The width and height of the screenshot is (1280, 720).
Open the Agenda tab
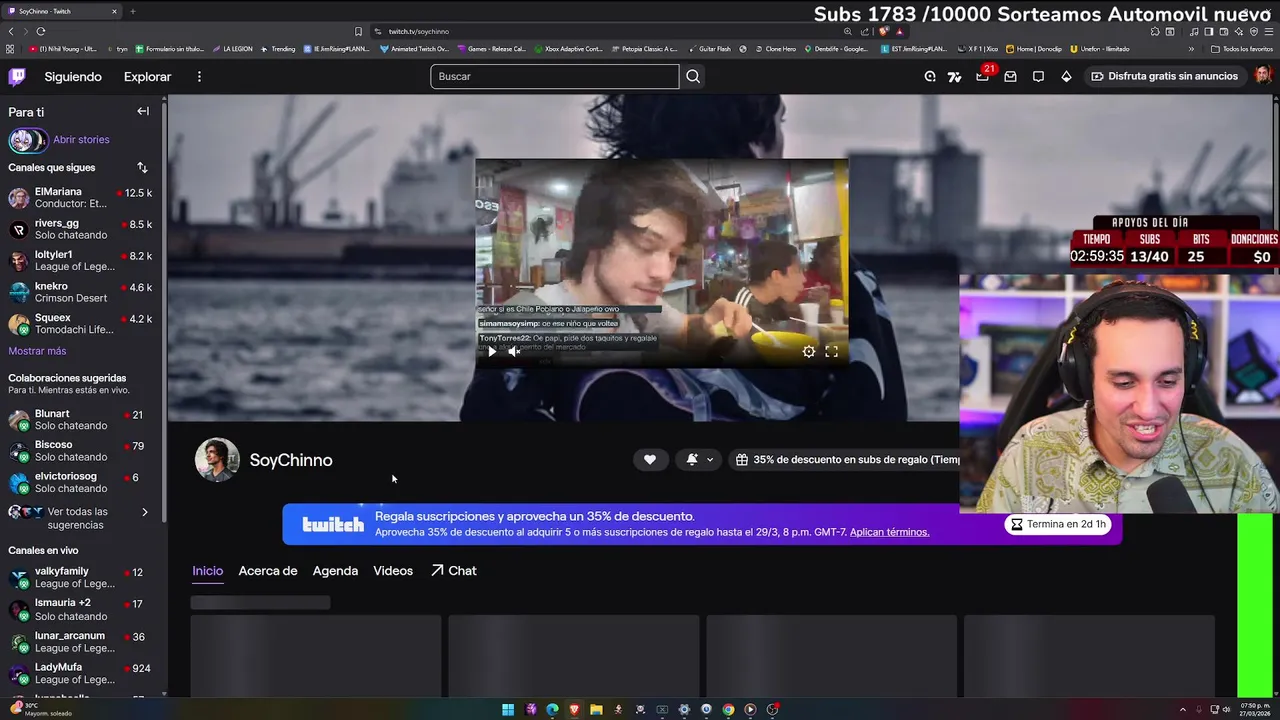335,571
